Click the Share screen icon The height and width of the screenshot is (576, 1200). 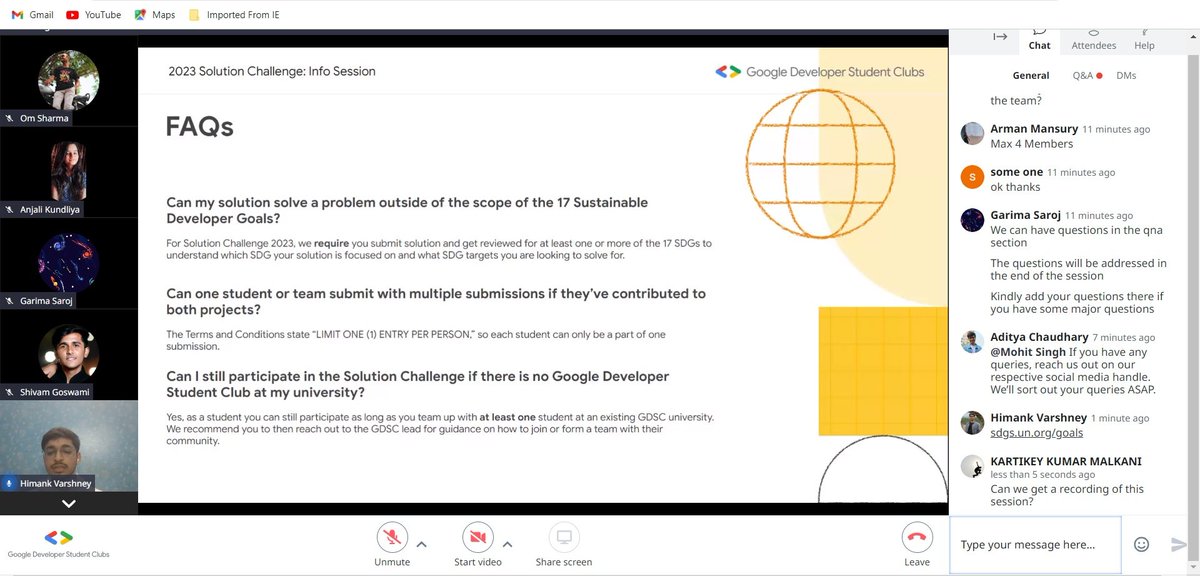[564, 538]
